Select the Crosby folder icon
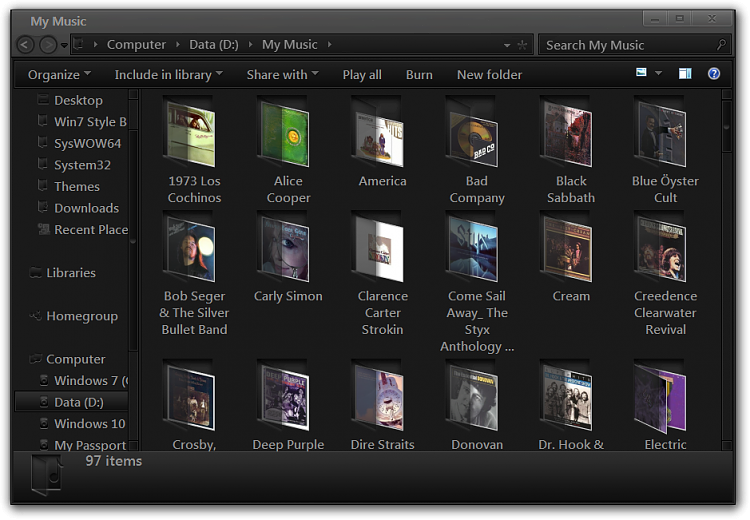 (190, 395)
